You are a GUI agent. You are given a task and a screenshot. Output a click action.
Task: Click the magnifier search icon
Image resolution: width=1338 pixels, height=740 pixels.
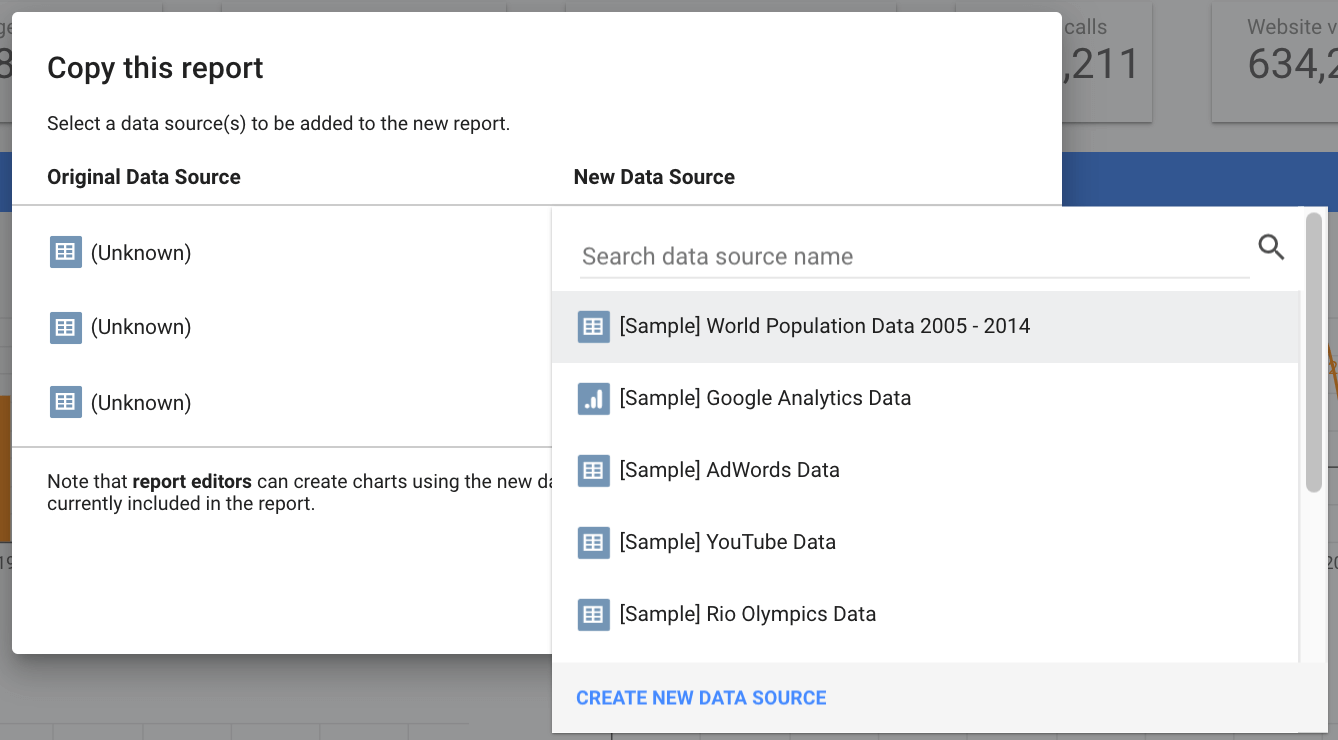pyautogui.click(x=1271, y=247)
